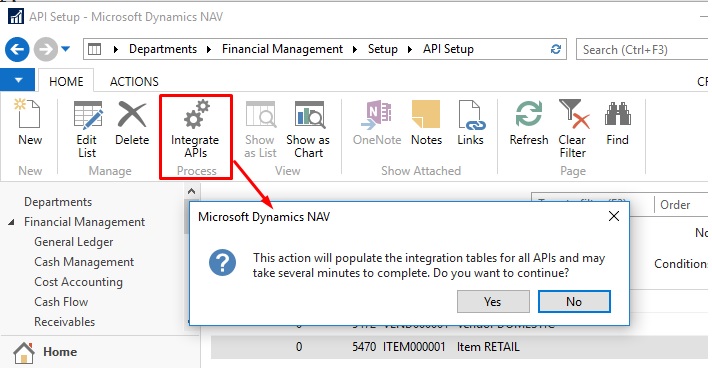Click refresh icon in address bar
The image size is (712, 371).
click(x=556, y=49)
